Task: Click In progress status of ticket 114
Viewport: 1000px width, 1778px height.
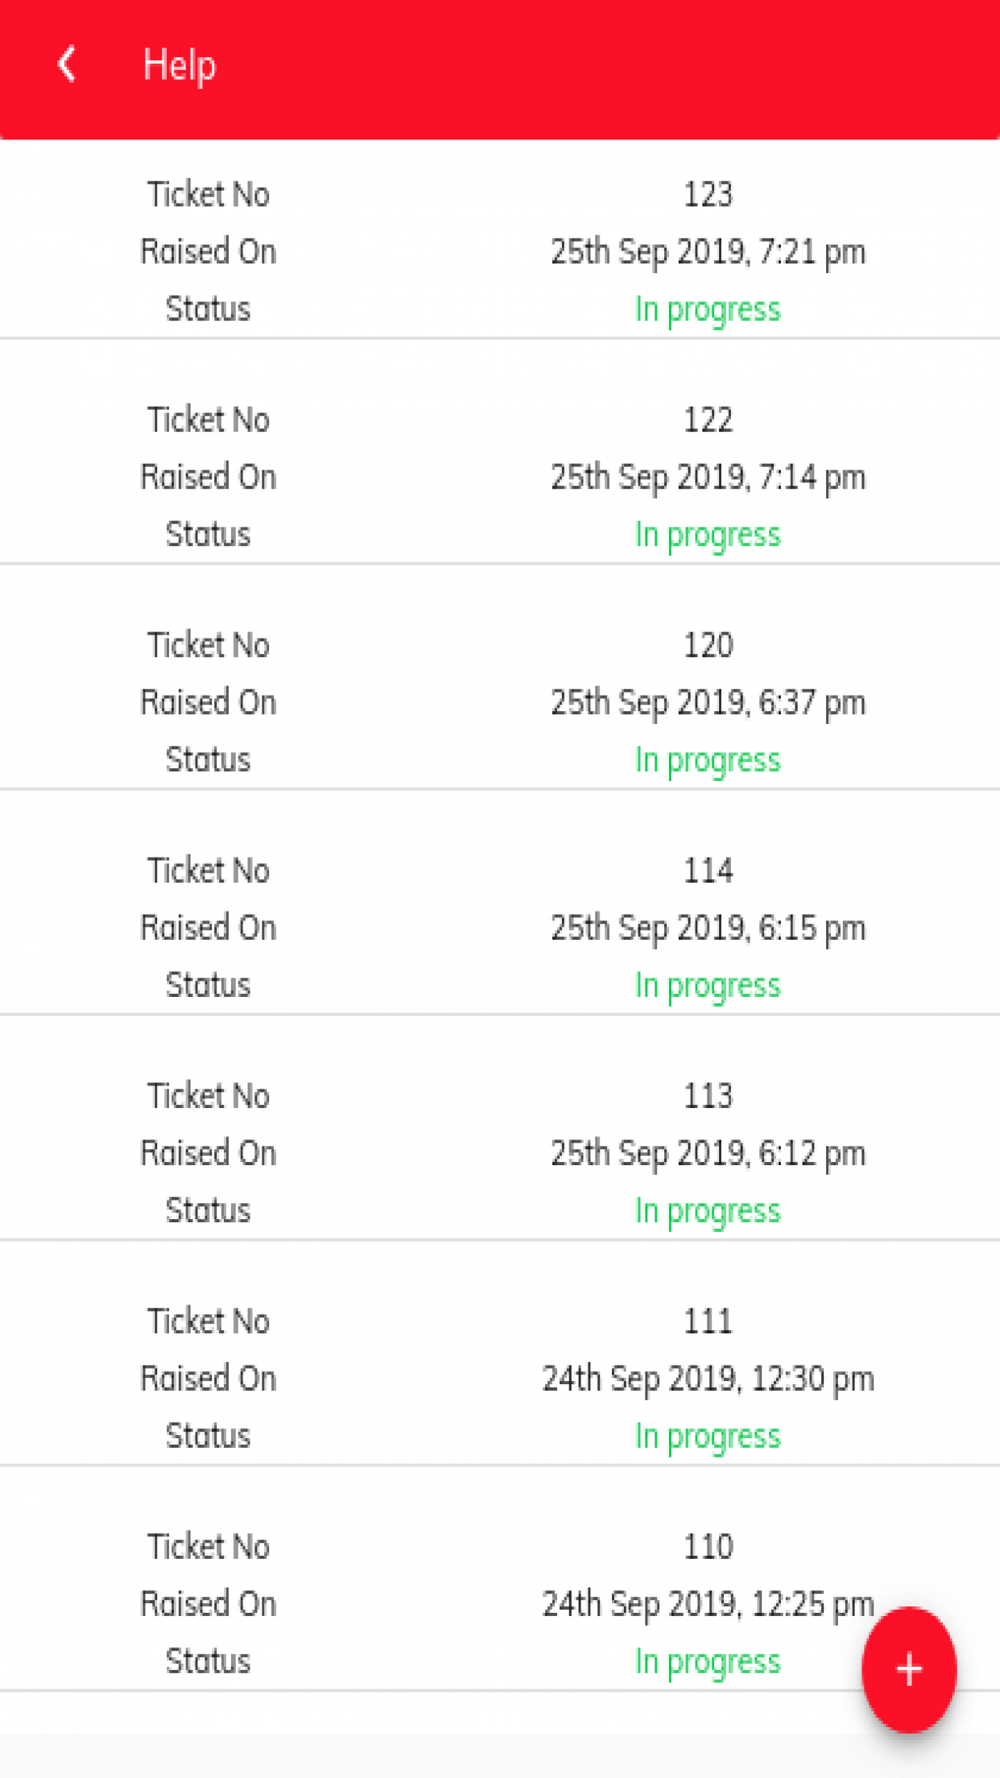Action: click(707, 986)
